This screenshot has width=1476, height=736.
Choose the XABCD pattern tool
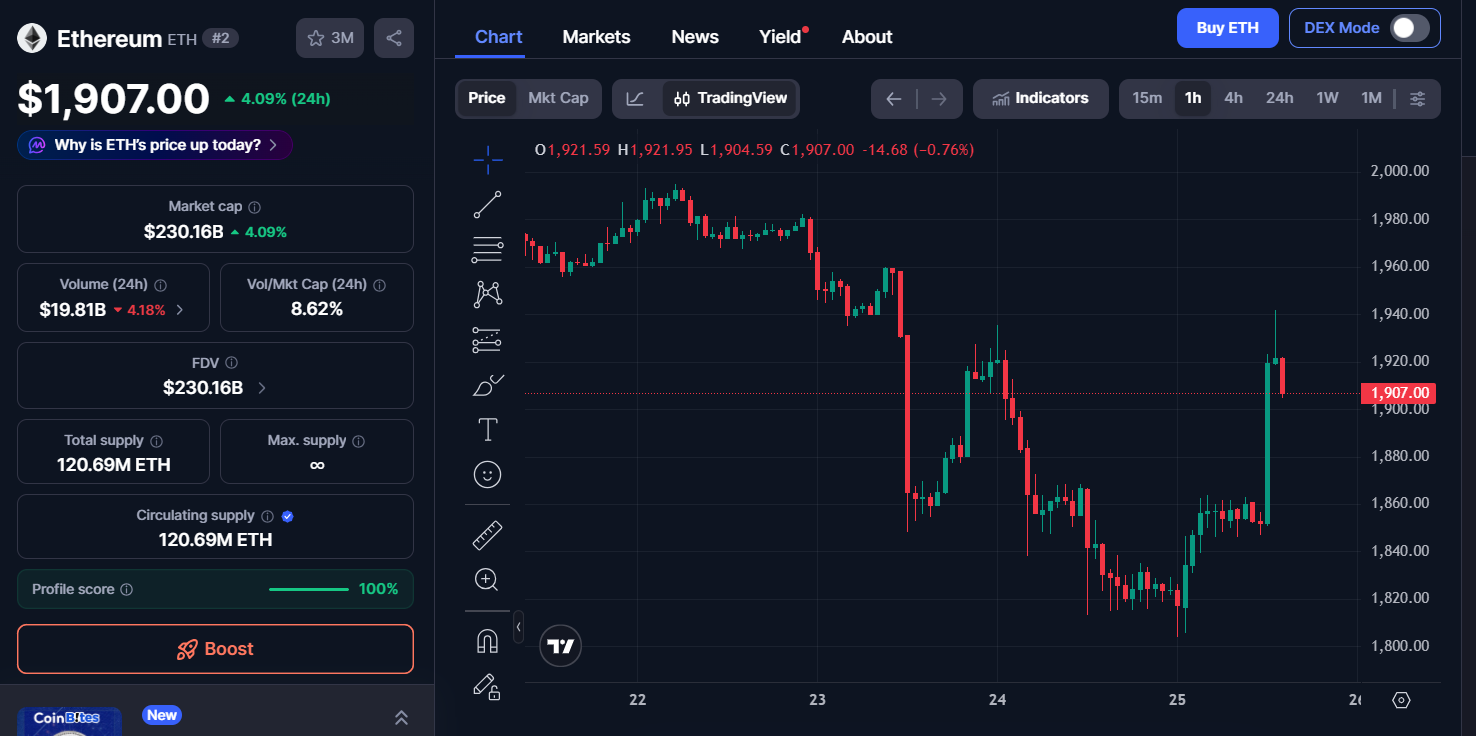[488, 294]
